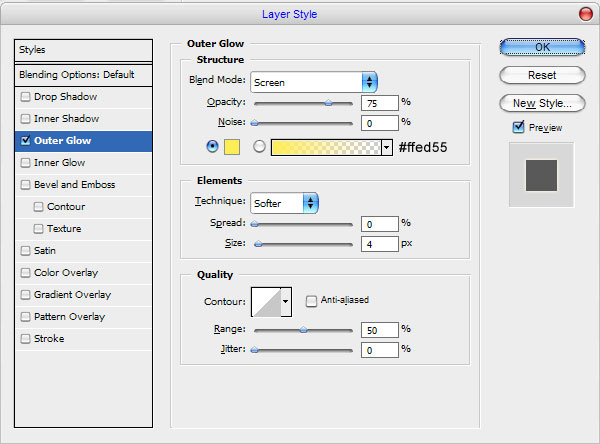
Task: Click the layer style preview thumbnail
Action: pyautogui.click(x=540, y=175)
